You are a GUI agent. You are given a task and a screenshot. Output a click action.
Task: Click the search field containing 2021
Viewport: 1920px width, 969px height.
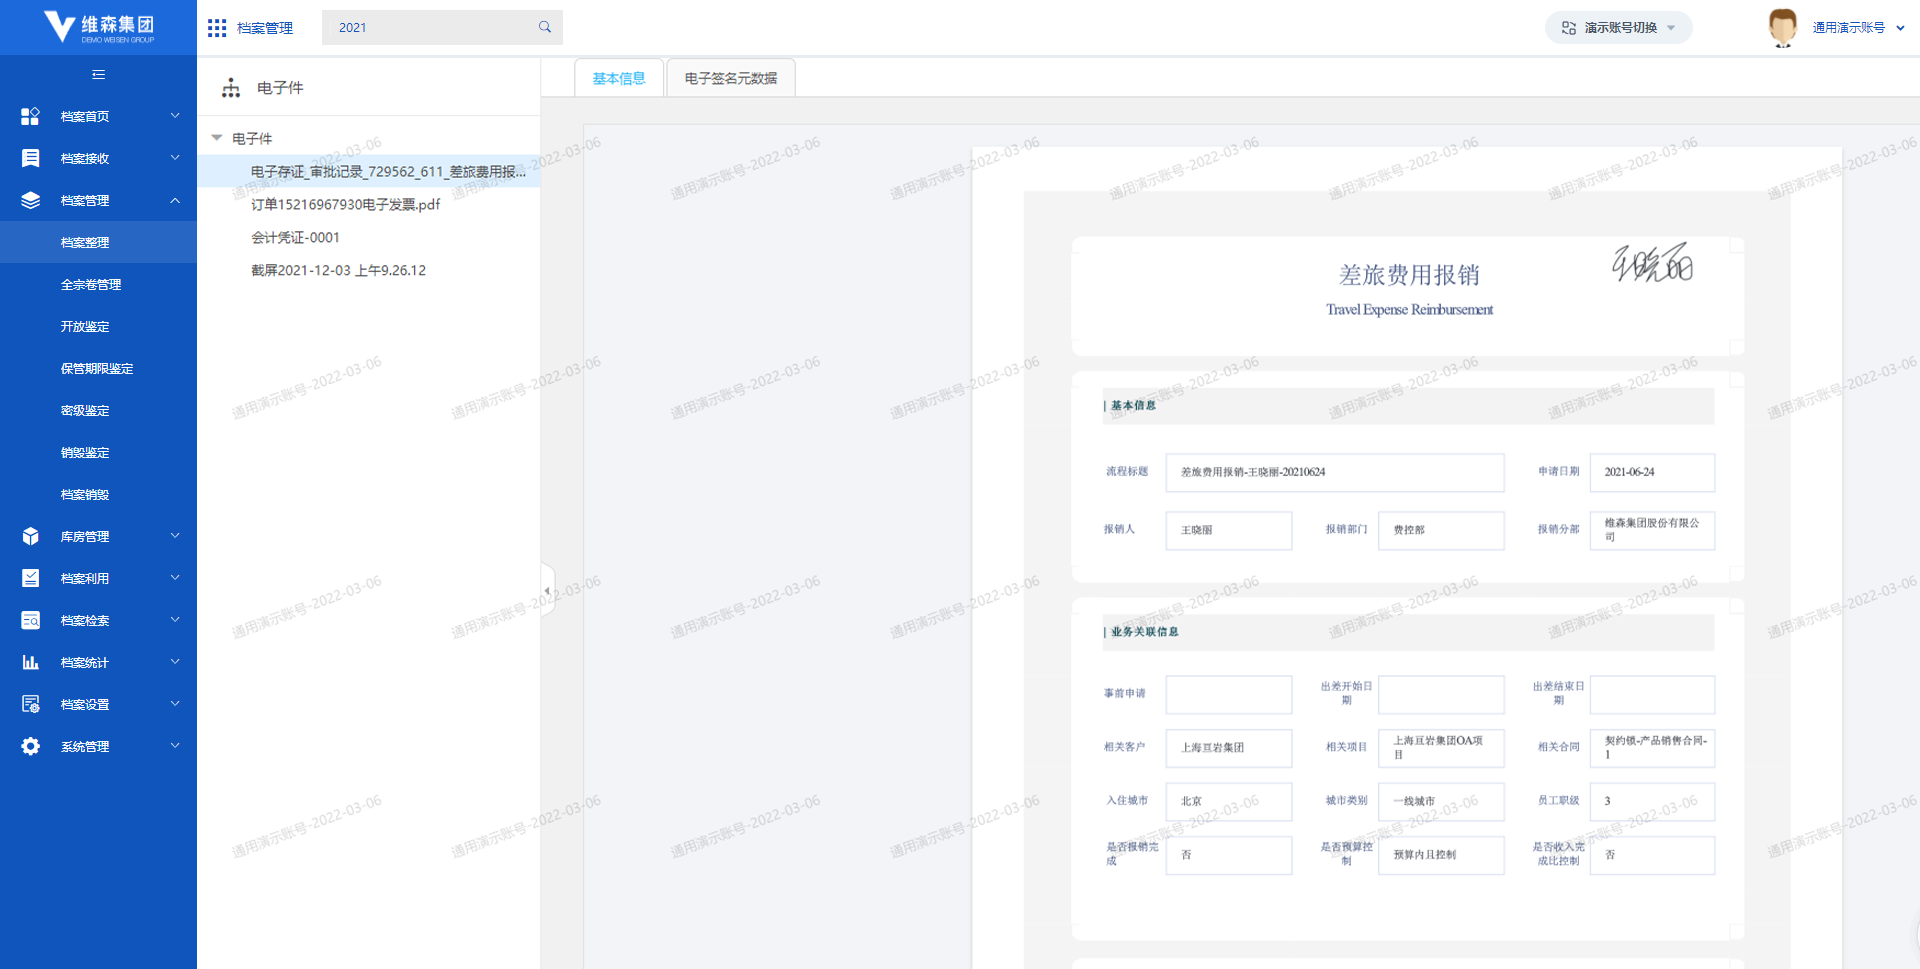click(x=430, y=27)
